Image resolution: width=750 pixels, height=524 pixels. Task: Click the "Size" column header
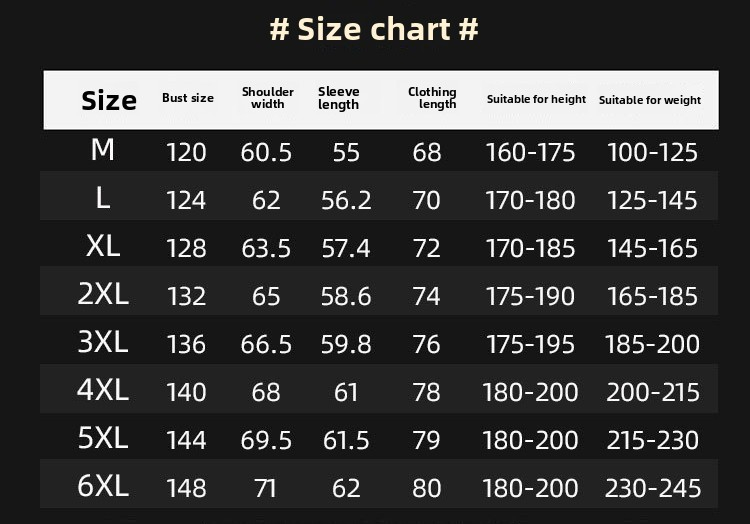[x=109, y=100]
